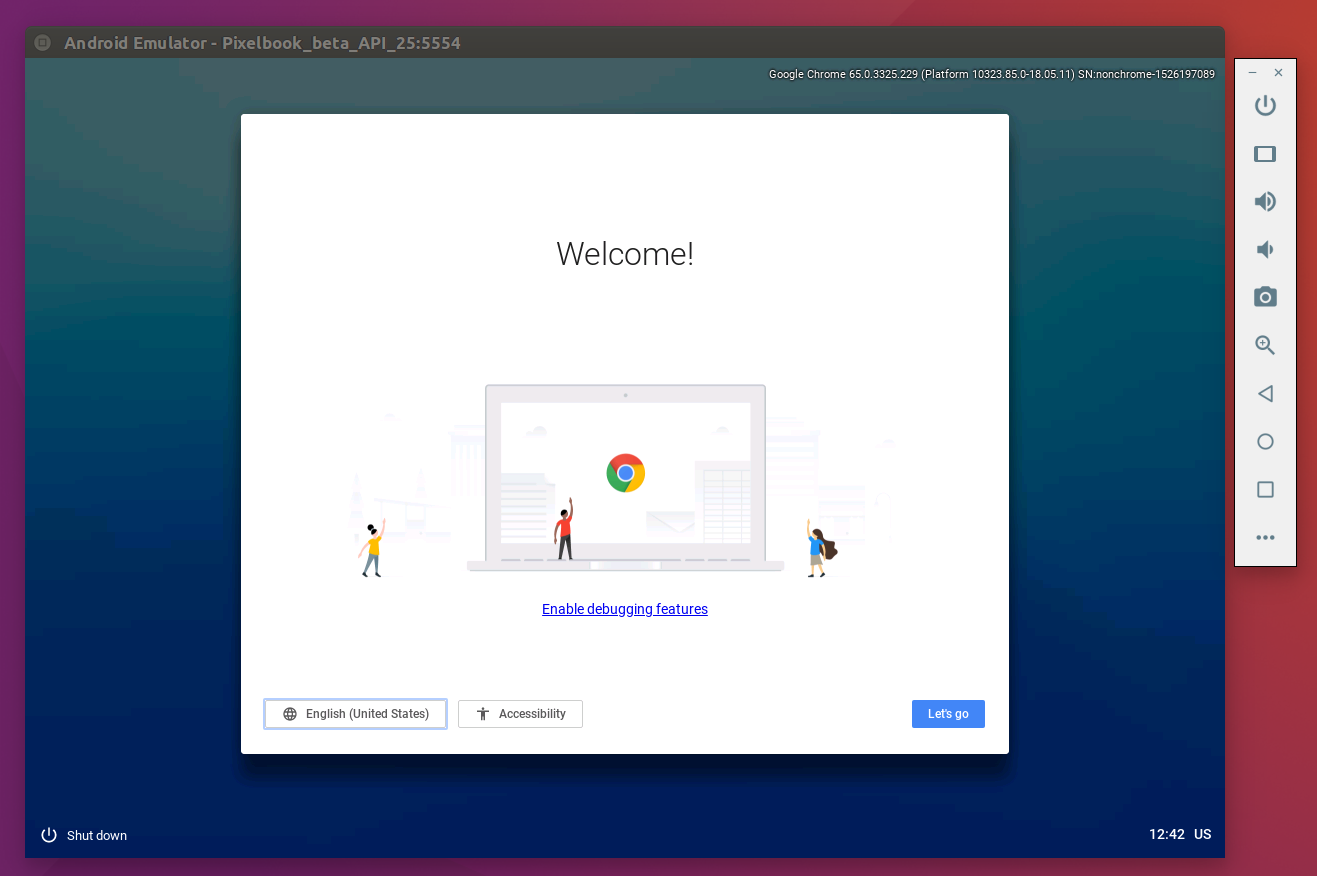Click the emulator power button icon
Viewport: 1317px width, 876px height.
pos(1265,105)
